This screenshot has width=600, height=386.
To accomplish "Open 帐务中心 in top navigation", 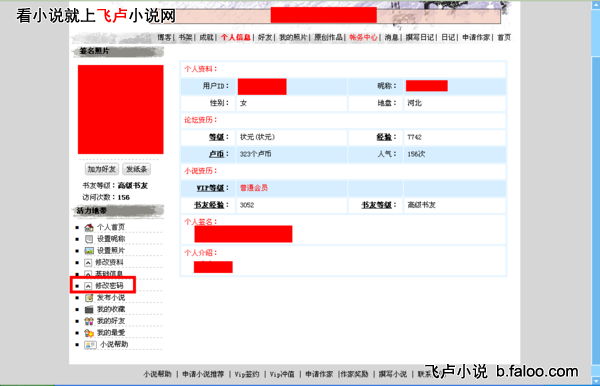I will [x=363, y=37].
